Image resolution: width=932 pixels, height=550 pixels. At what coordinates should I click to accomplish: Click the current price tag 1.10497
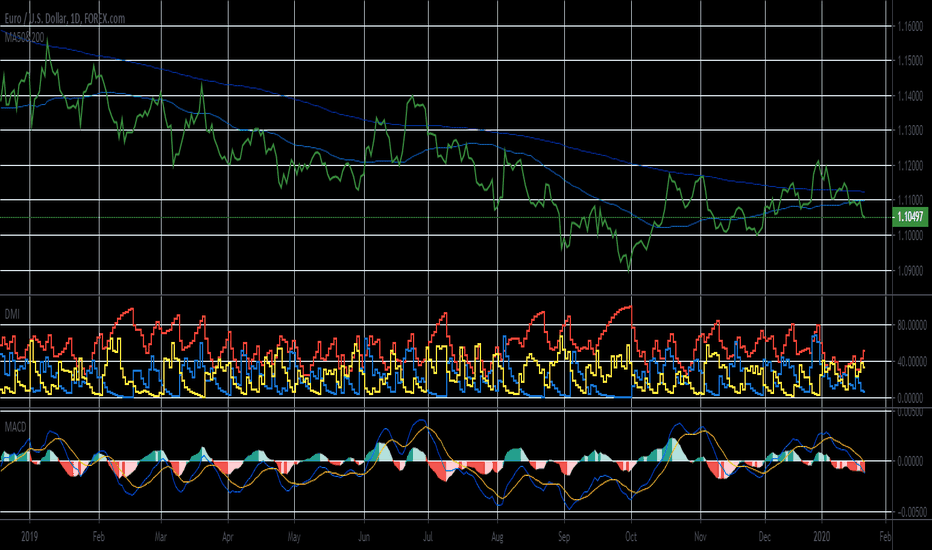coord(909,217)
